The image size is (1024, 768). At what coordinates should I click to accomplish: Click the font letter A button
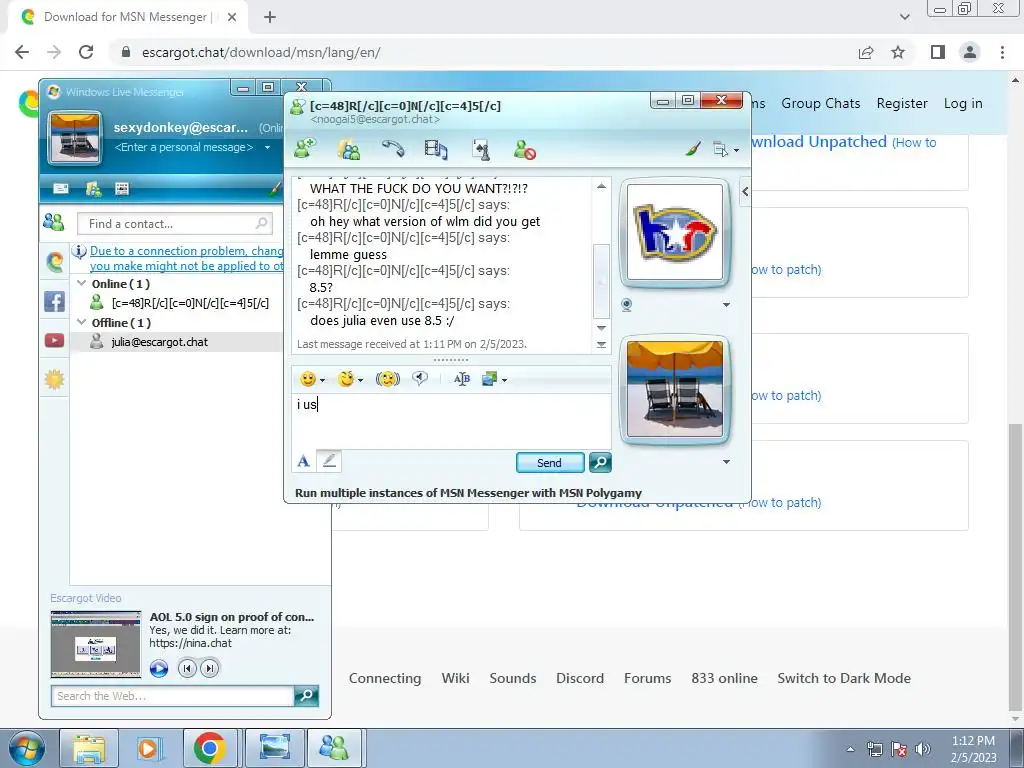[304, 462]
